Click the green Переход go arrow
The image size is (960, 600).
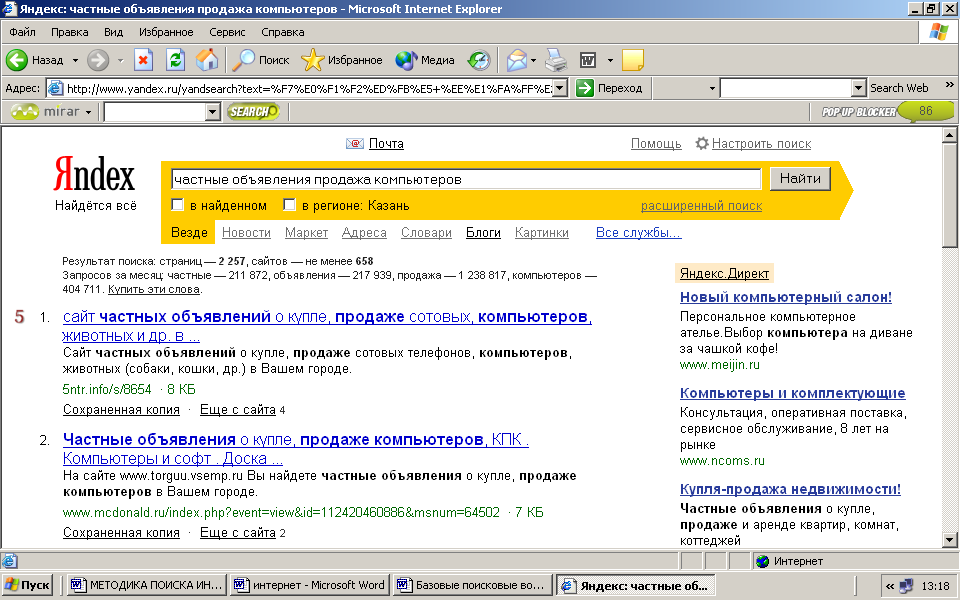click(585, 88)
